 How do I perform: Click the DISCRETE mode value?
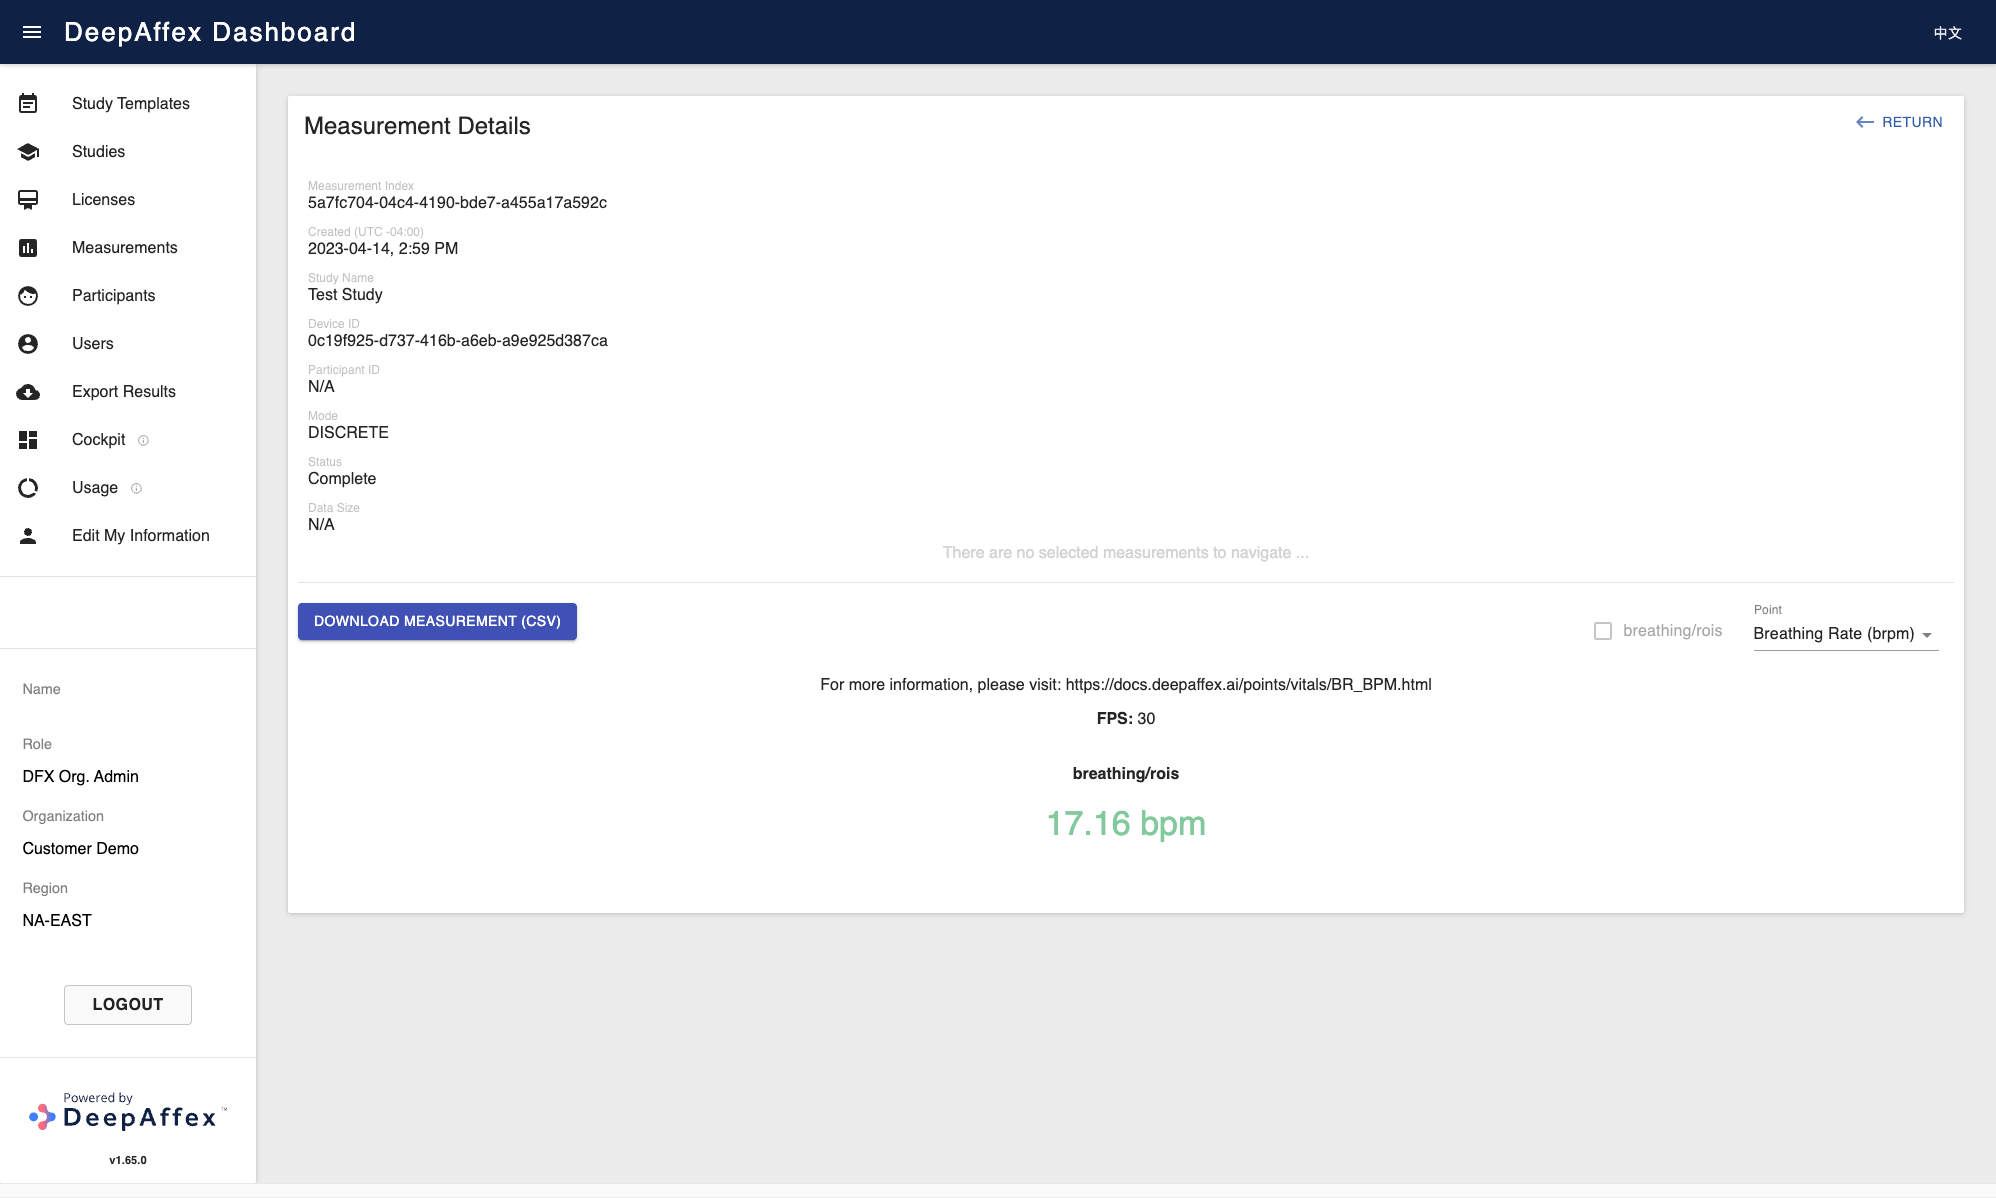point(348,432)
